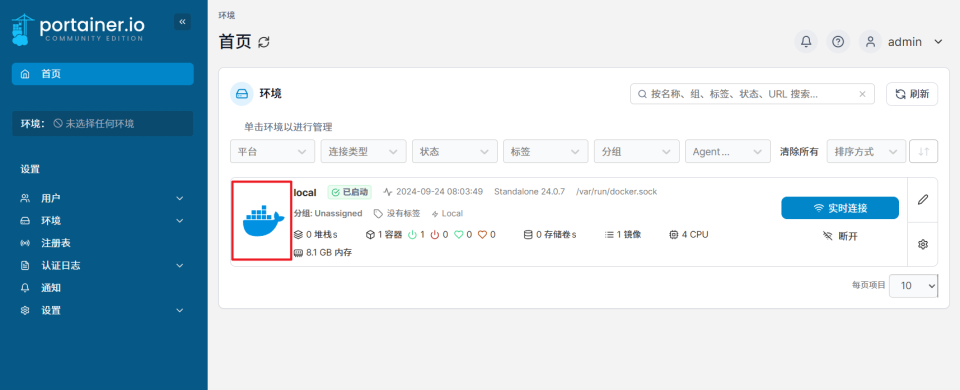Click the green healthy heart icon
Image resolution: width=960 pixels, height=390 pixels.
(459, 234)
